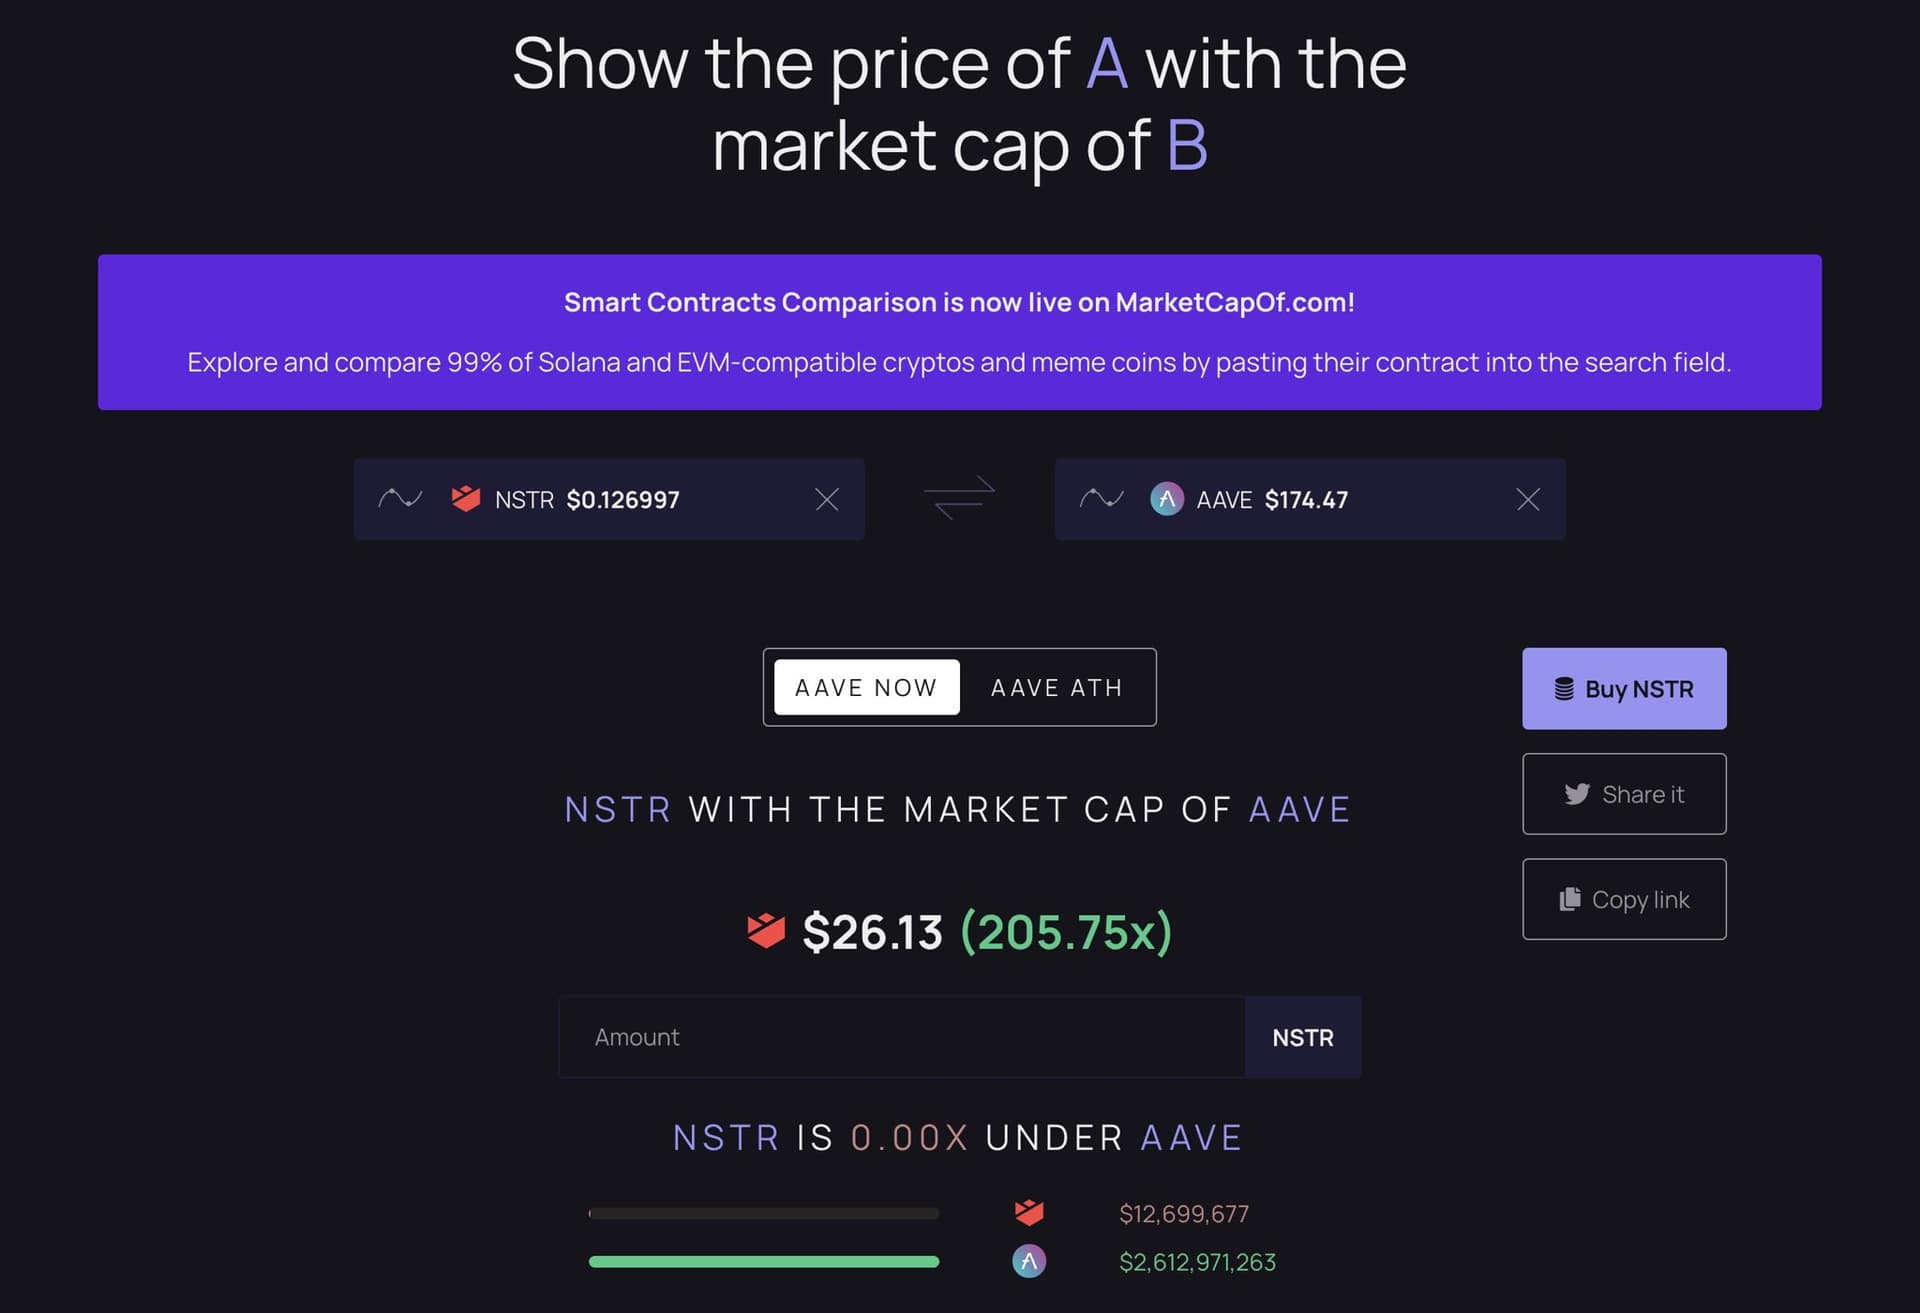Click NSTR logo beside $12,699,677

pos(1029,1213)
